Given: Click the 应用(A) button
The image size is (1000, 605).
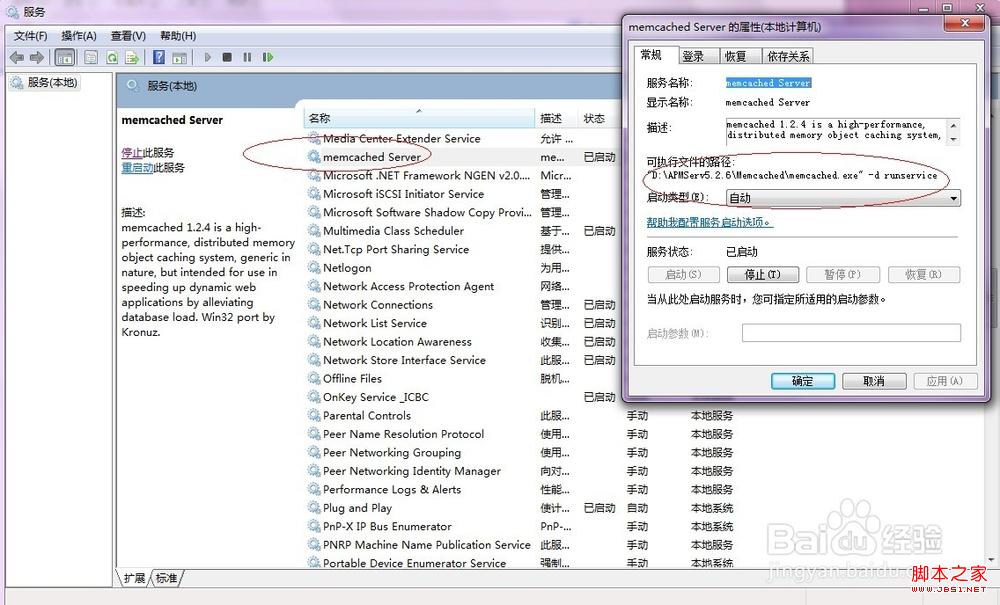Looking at the screenshot, I should click(x=945, y=381).
